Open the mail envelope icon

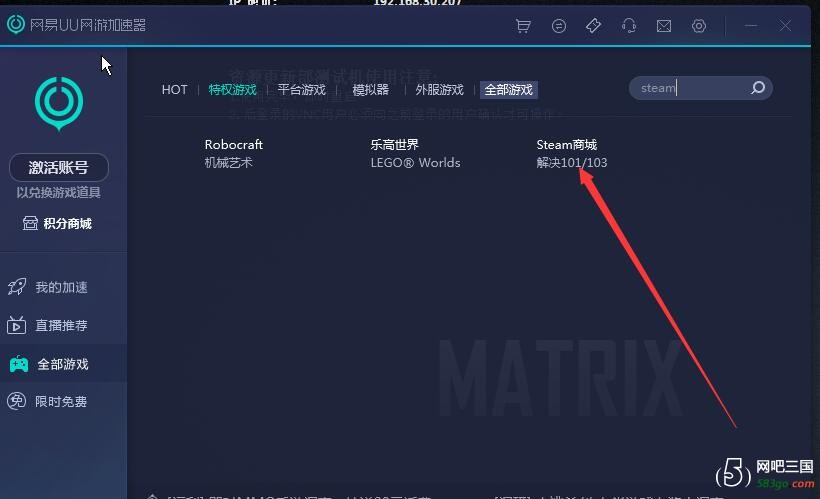pos(664,26)
